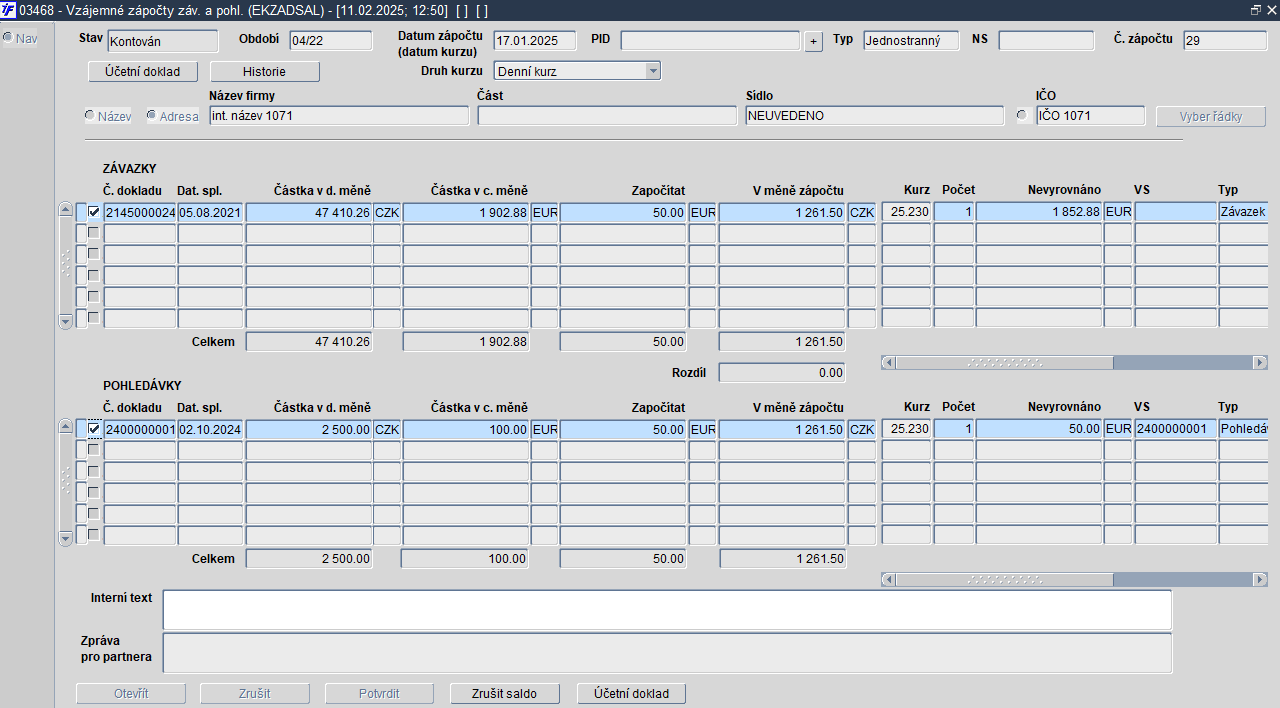Click up arrow of POHLEDÁVKY row scroller
This screenshot has height=708, width=1280.
coord(66,427)
